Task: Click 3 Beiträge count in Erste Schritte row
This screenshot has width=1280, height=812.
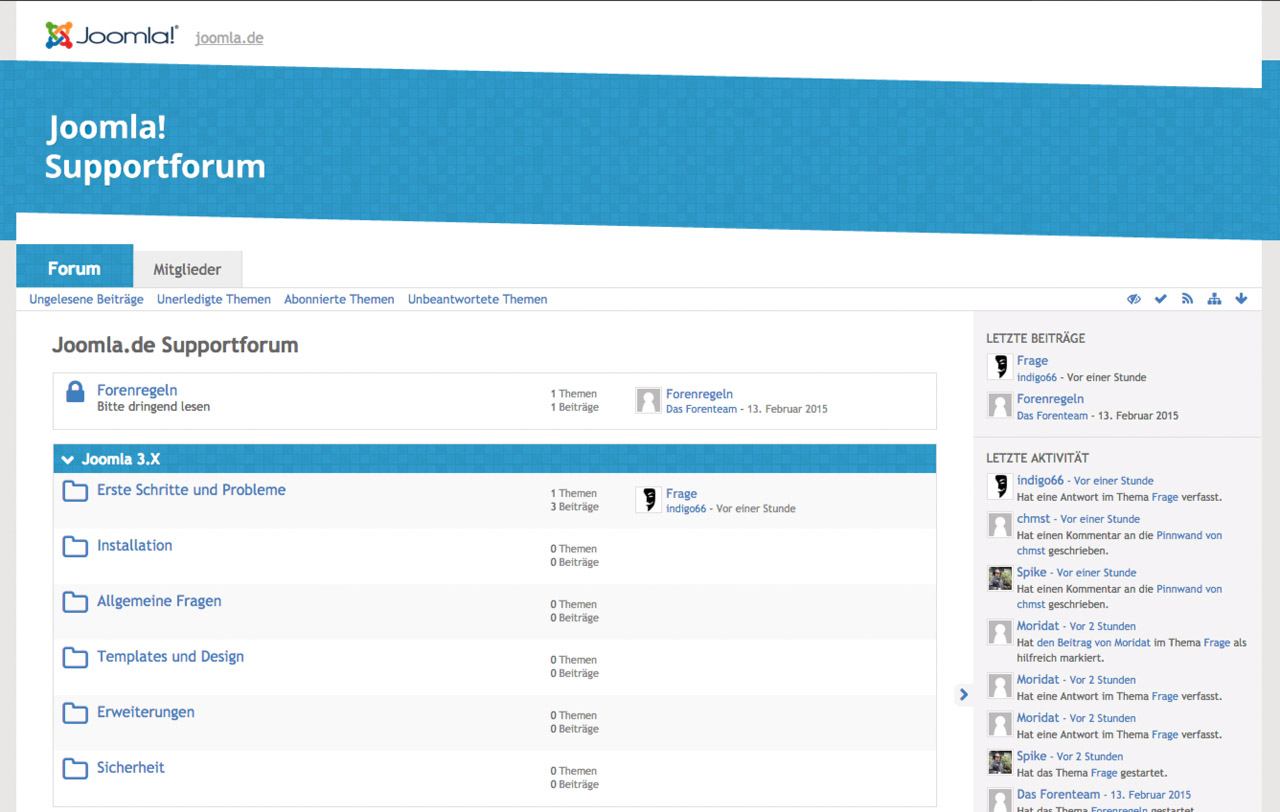Action: pos(574,507)
